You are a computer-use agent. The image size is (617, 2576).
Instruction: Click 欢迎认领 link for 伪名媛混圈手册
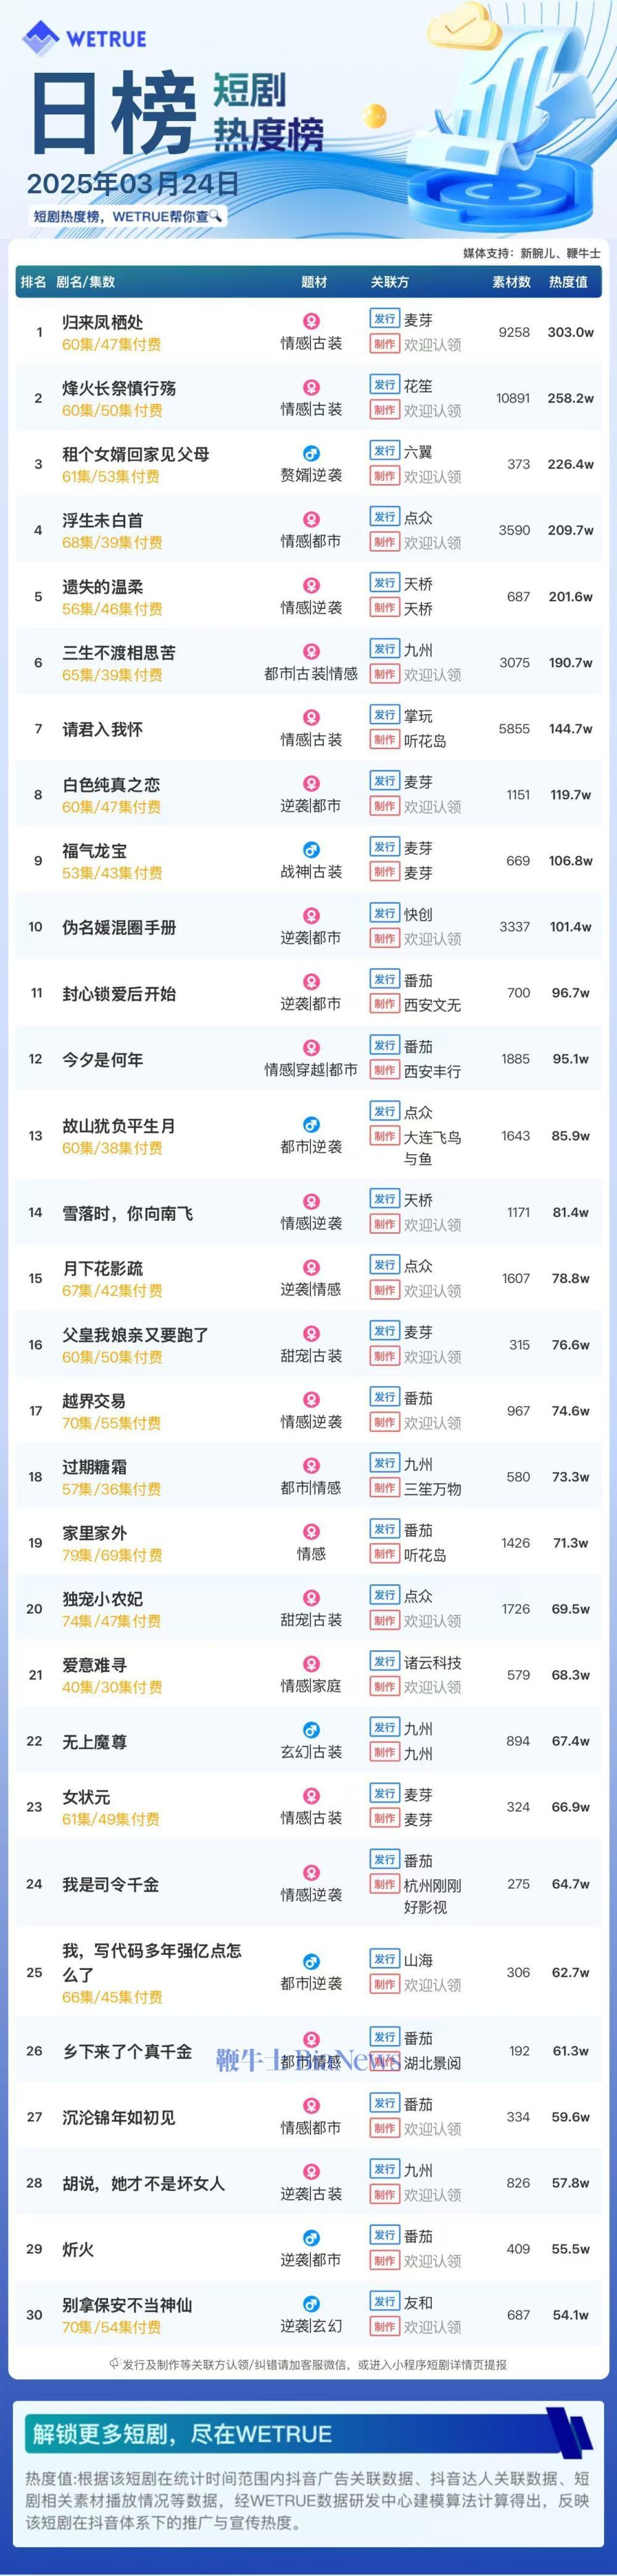(x=432, y=939)
